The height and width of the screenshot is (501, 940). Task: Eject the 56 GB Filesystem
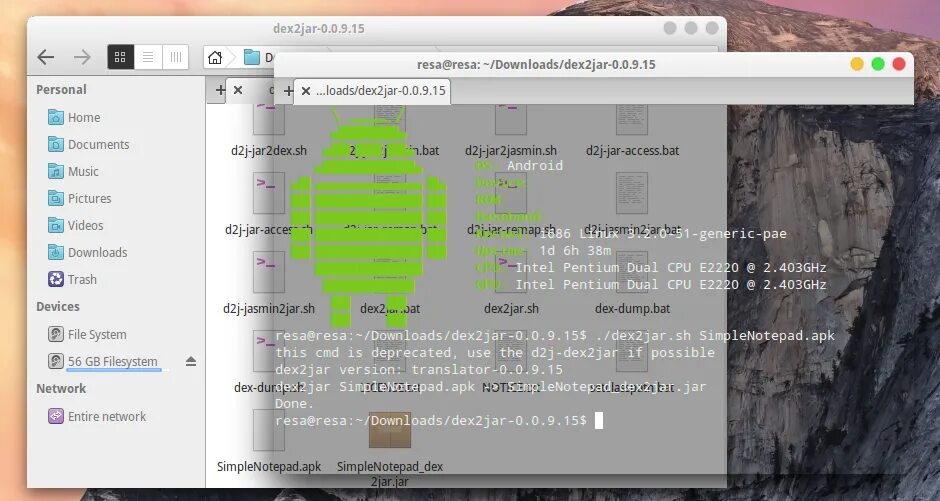click(x=191, y=361)
